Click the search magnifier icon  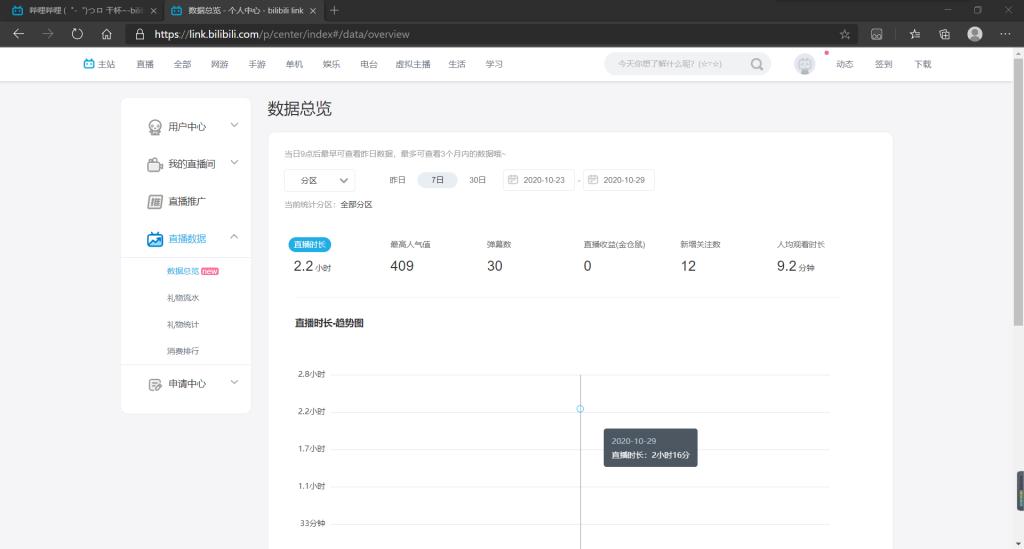(x=757, y=64)
